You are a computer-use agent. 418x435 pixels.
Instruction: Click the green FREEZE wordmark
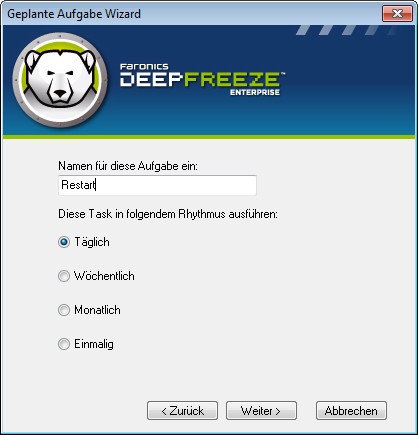click(231, 79)
